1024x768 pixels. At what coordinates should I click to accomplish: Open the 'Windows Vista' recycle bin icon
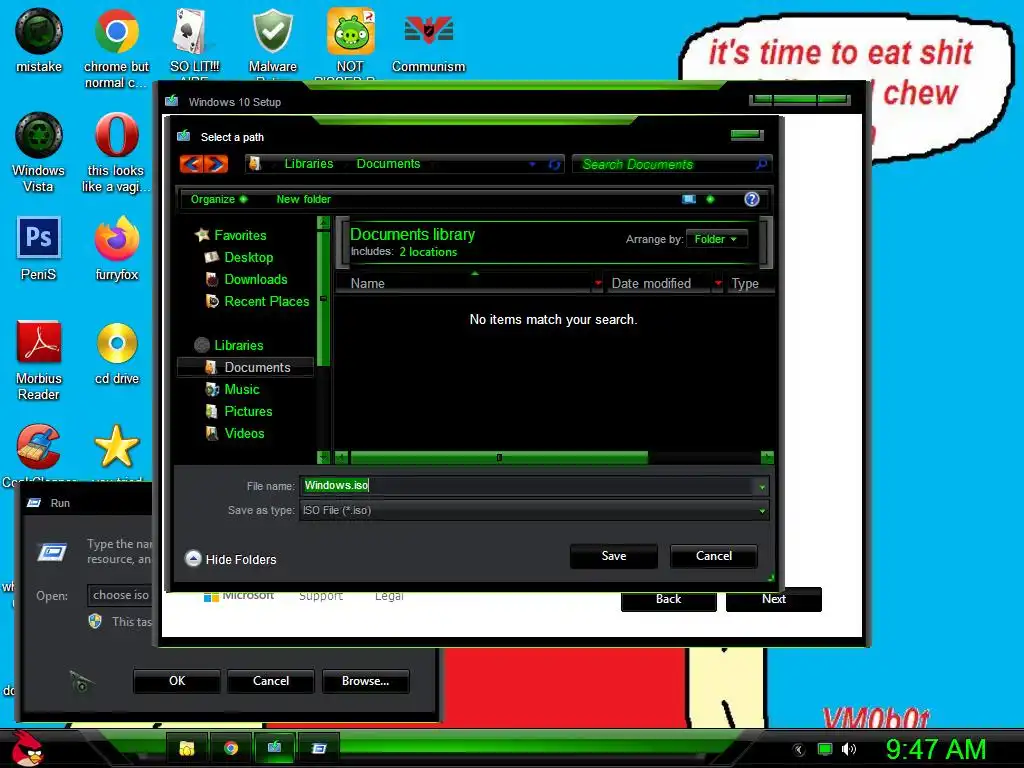(39, 135)
